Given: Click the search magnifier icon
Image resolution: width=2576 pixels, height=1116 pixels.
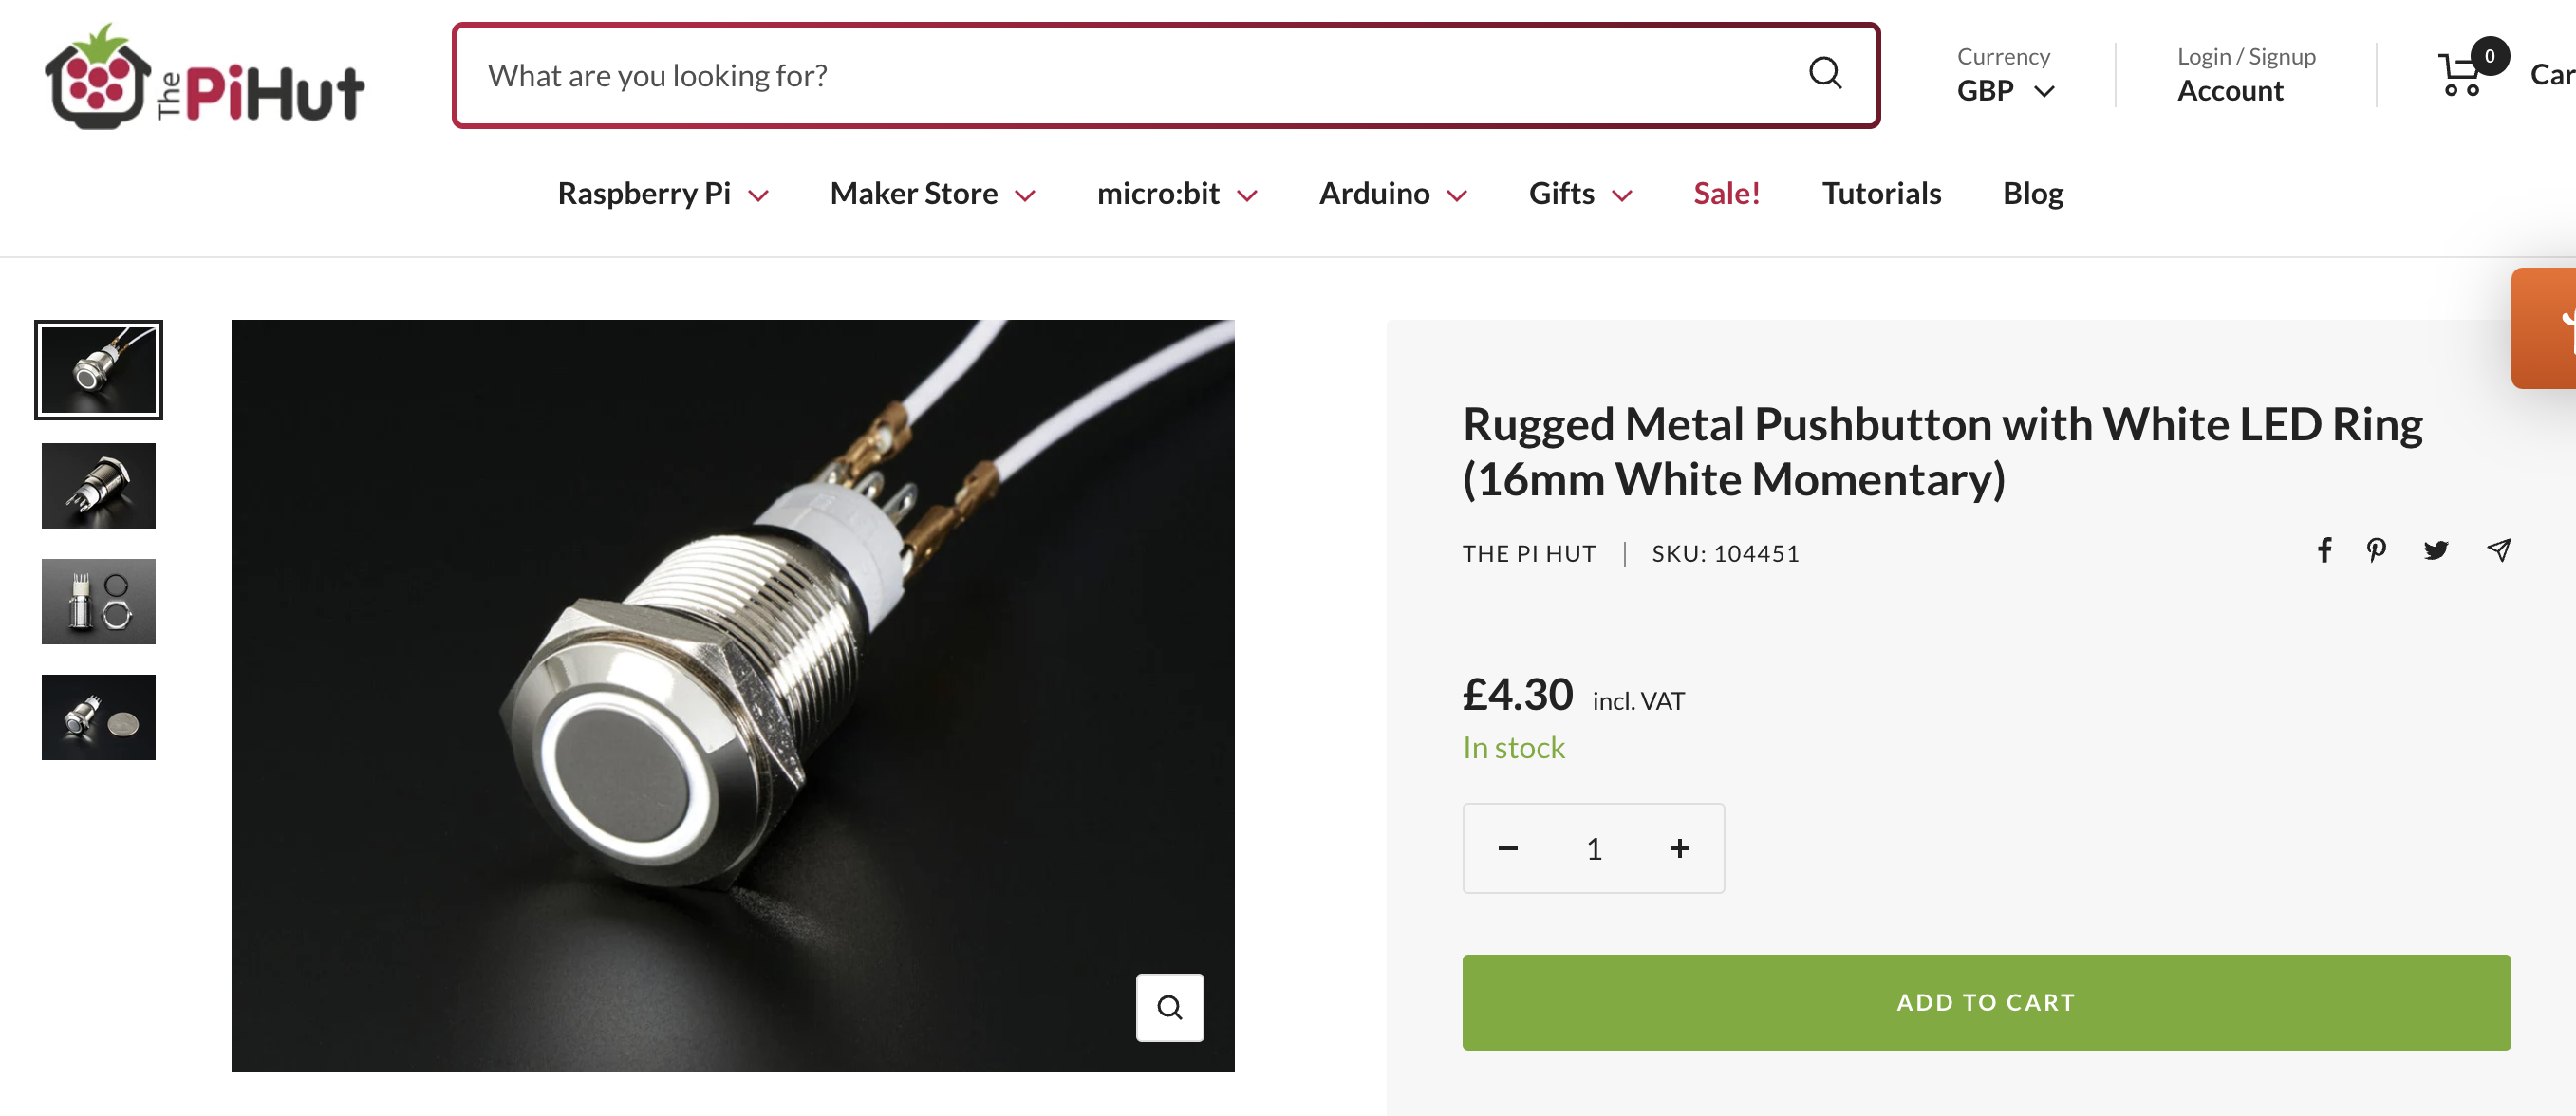Looking at the screenshot, I should (1824, 74).
